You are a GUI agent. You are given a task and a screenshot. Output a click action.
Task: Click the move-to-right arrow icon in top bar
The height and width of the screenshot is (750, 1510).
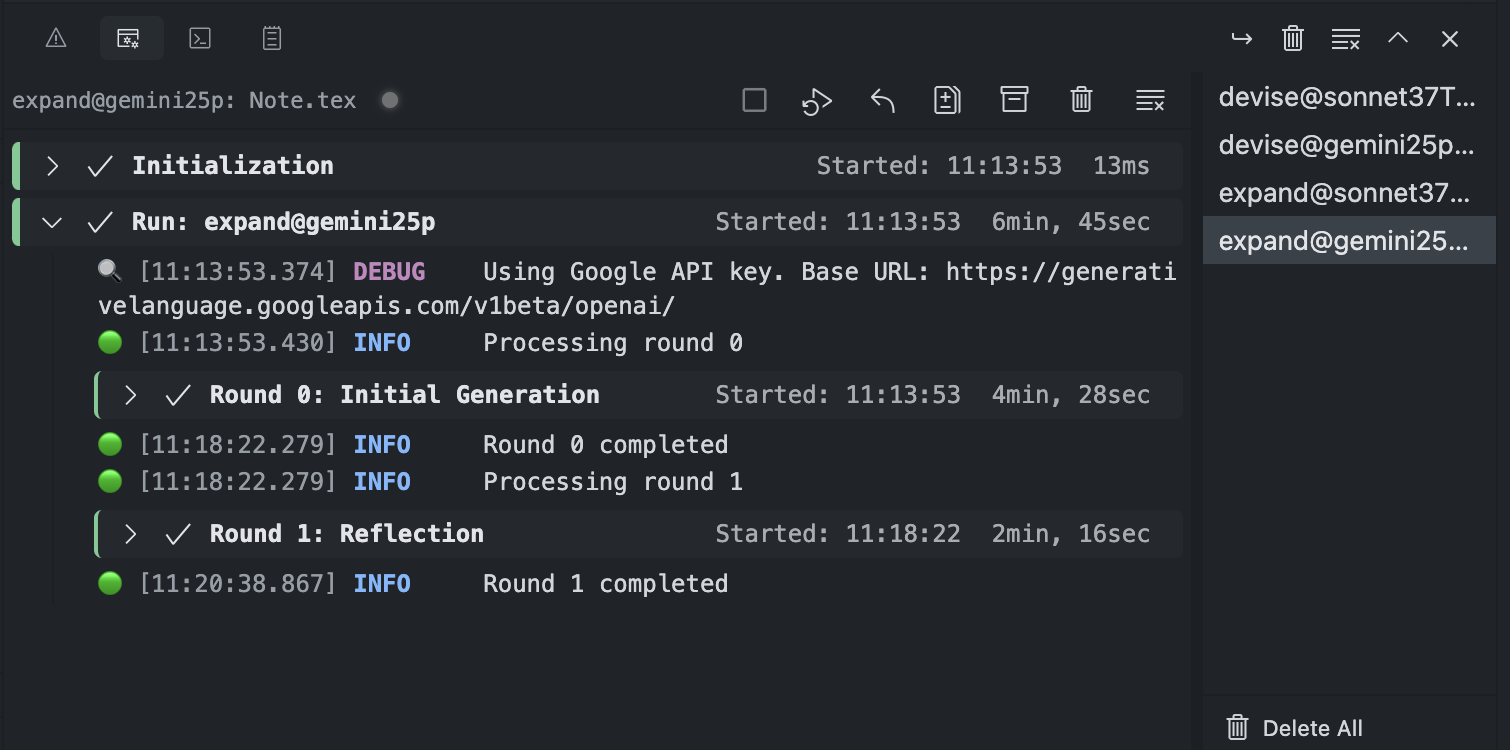point(1241,39)
